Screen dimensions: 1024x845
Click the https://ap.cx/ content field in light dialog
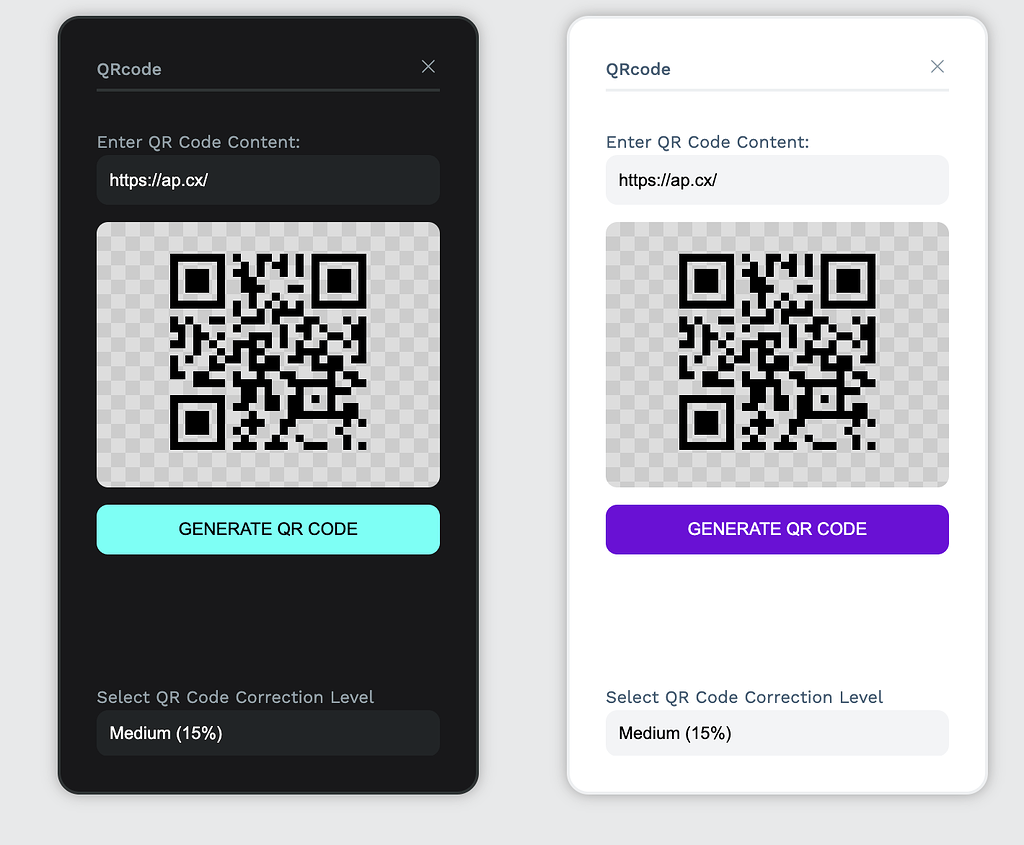(x=777, y=180)
